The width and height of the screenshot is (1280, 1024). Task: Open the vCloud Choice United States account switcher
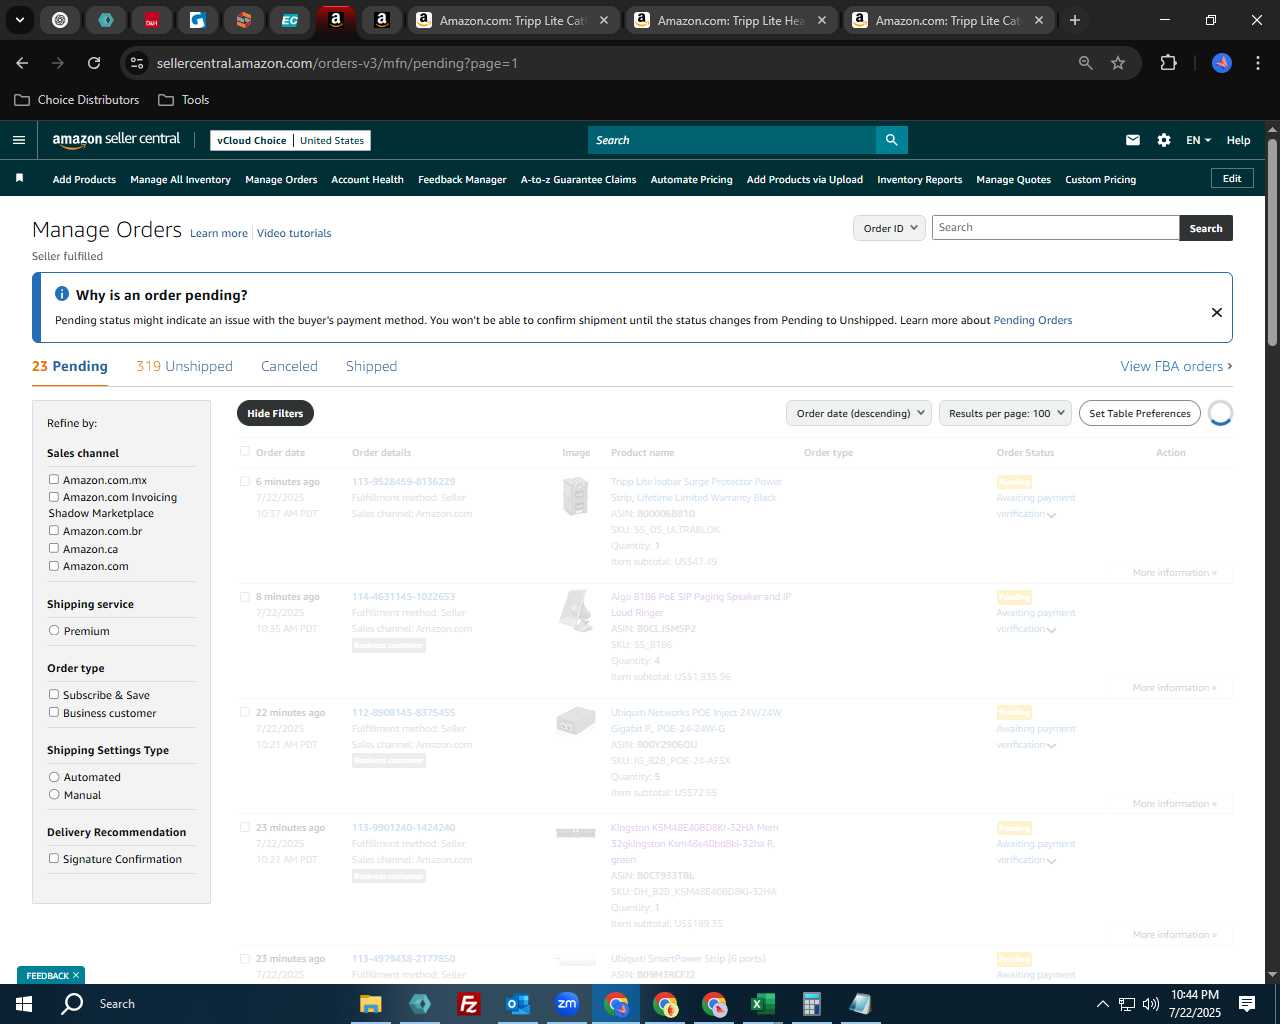point(290,140)
